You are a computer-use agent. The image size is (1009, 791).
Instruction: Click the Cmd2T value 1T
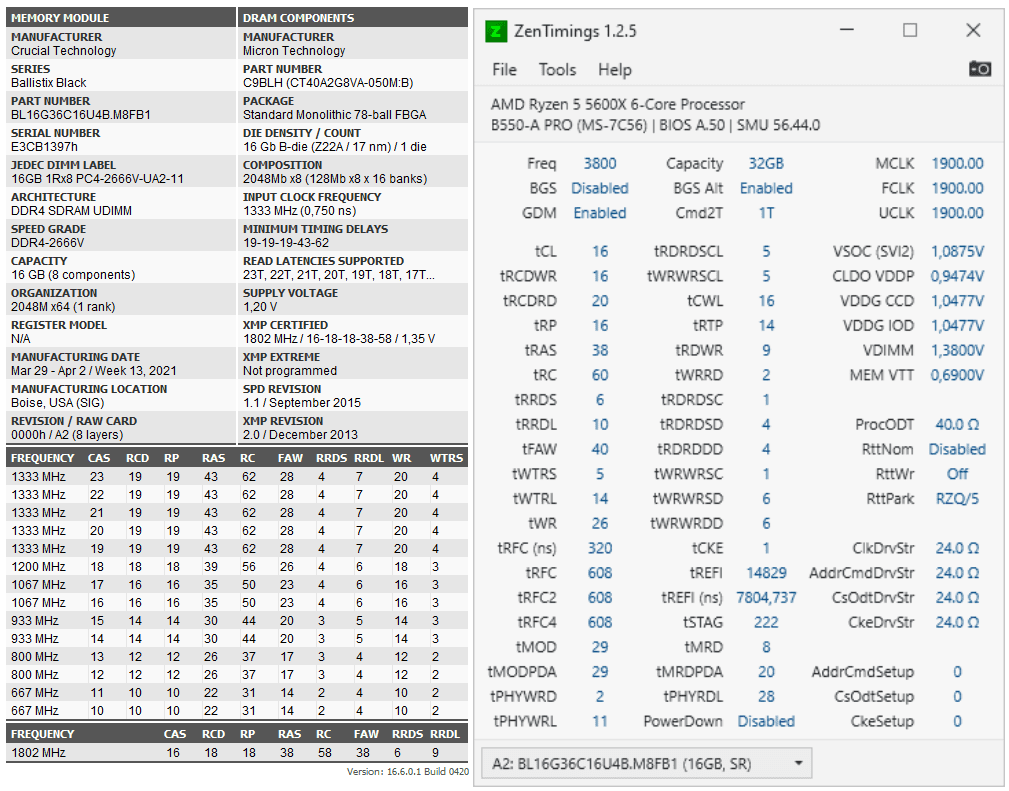pos(766,213)
